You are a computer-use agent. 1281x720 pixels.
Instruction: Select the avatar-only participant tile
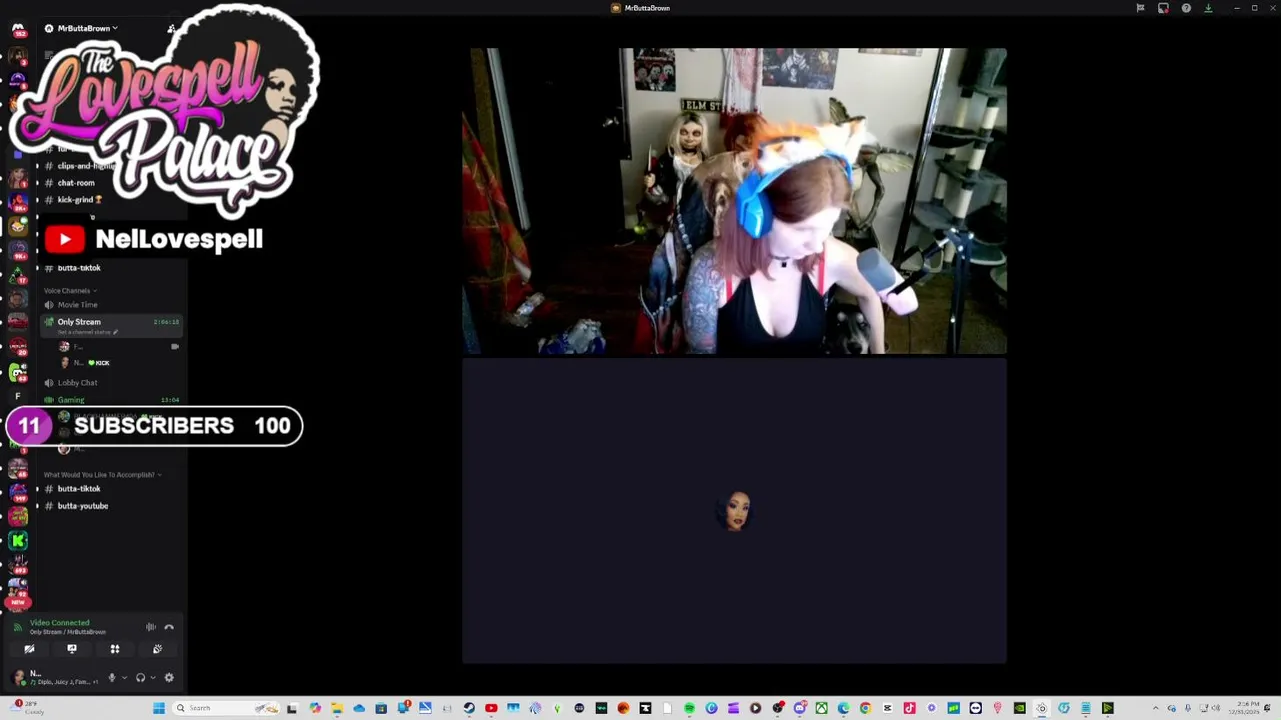[x=734, y=511]
